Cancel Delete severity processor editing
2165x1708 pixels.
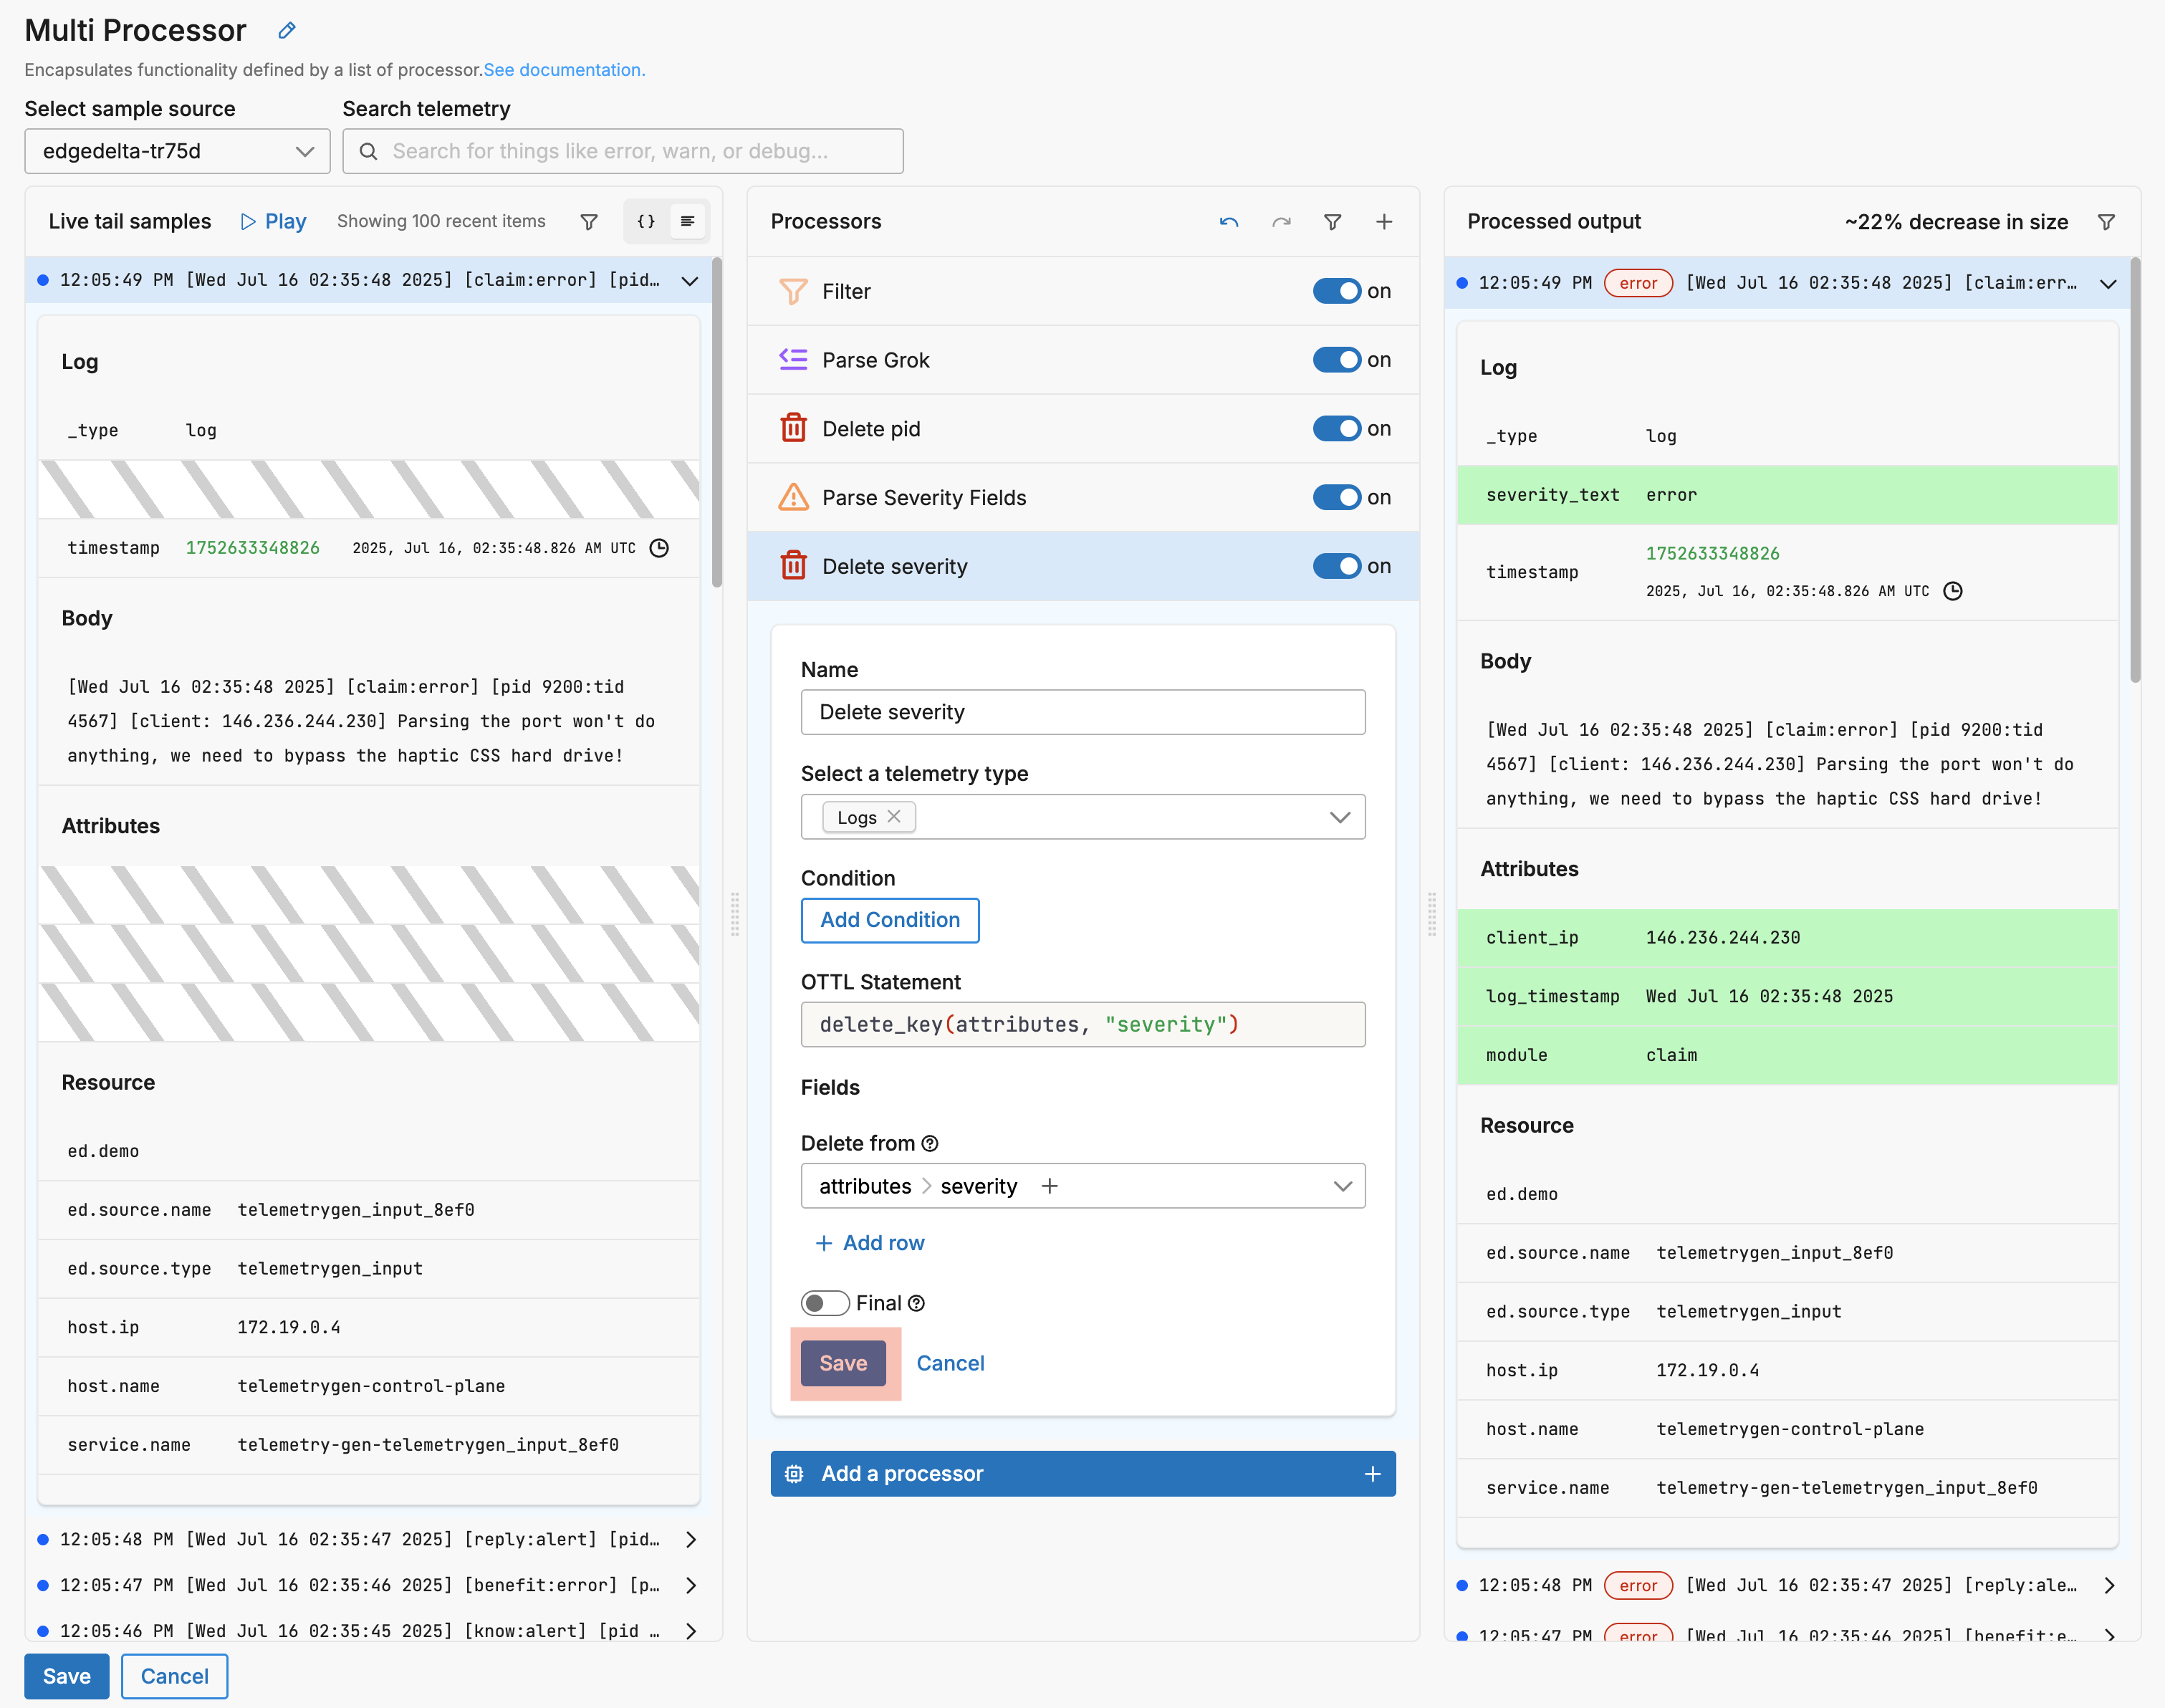click(950, 1363)
